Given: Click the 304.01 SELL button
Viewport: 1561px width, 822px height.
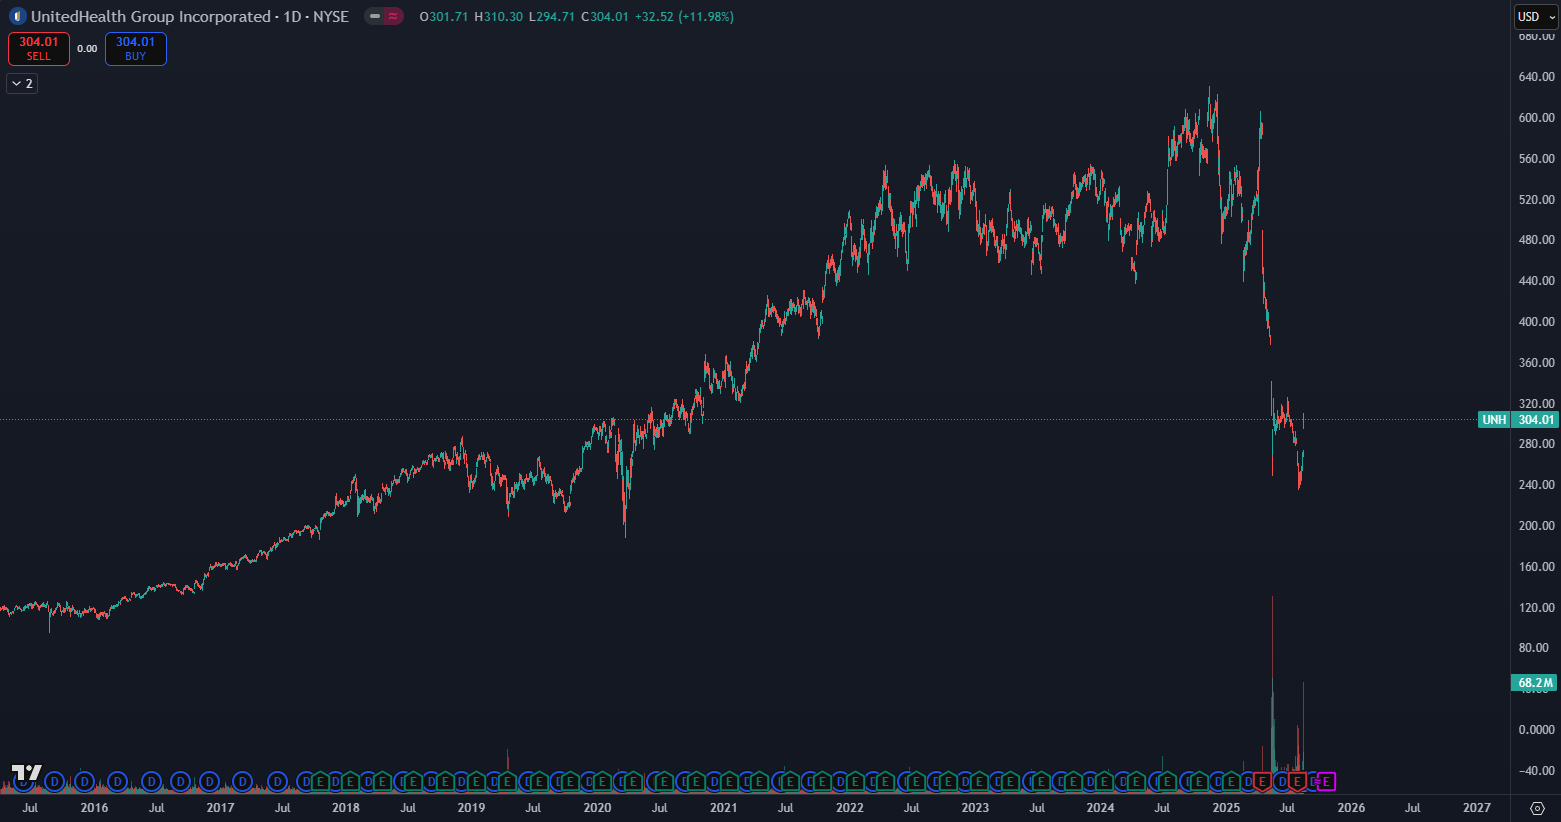Looking at the screenshot, I should tap(39, 49).
